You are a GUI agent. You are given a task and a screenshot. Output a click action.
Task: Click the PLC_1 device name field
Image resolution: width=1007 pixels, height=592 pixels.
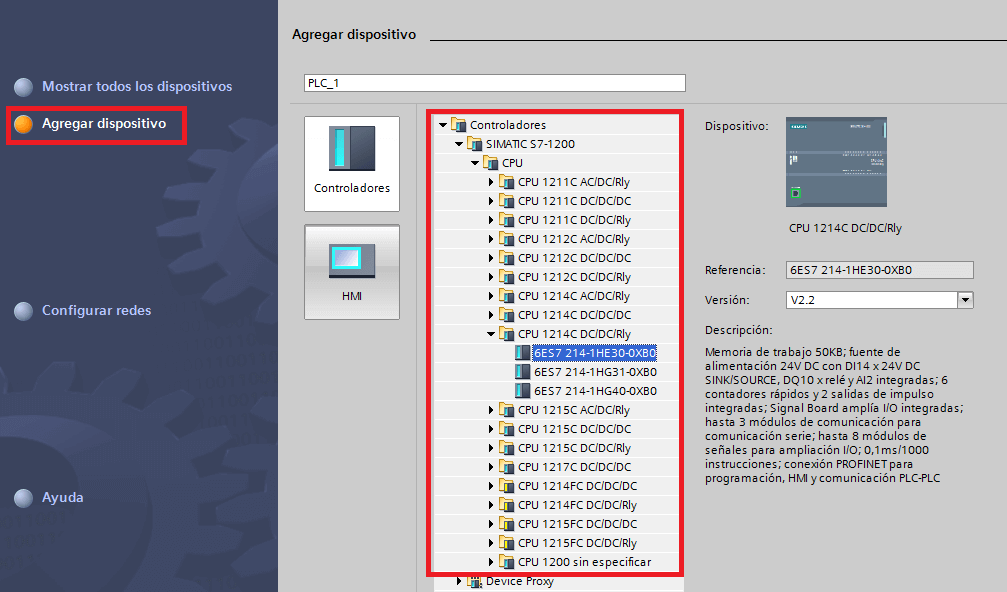(494, 83)
